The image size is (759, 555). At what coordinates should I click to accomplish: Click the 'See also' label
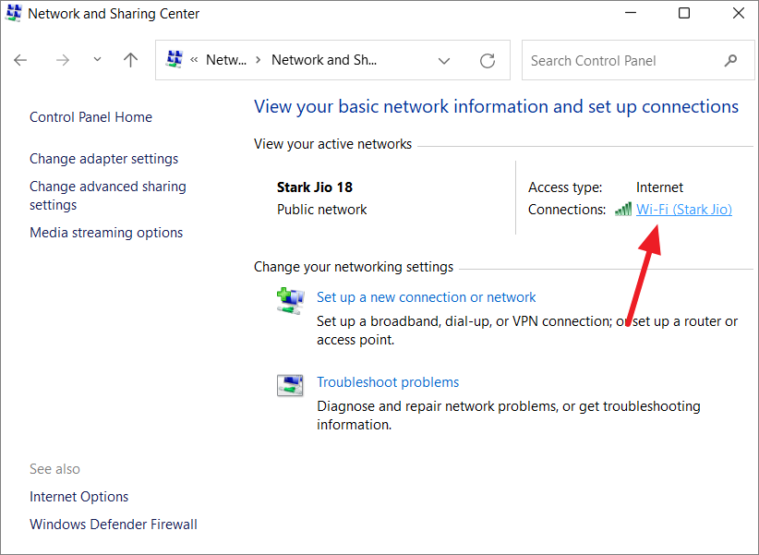pos(55,469)
